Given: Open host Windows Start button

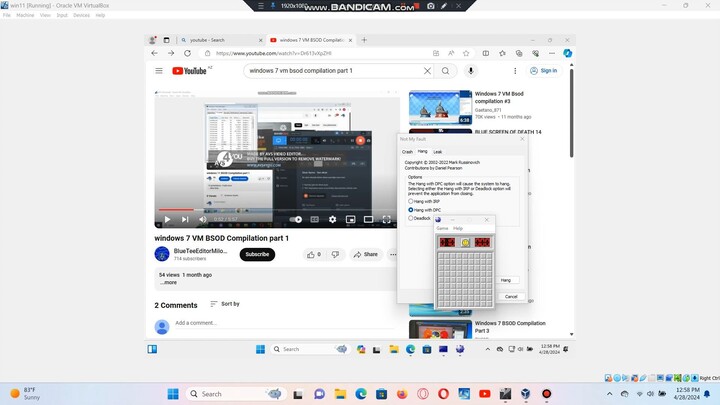Looking at the screenshot, I should (x=173, y=394).
